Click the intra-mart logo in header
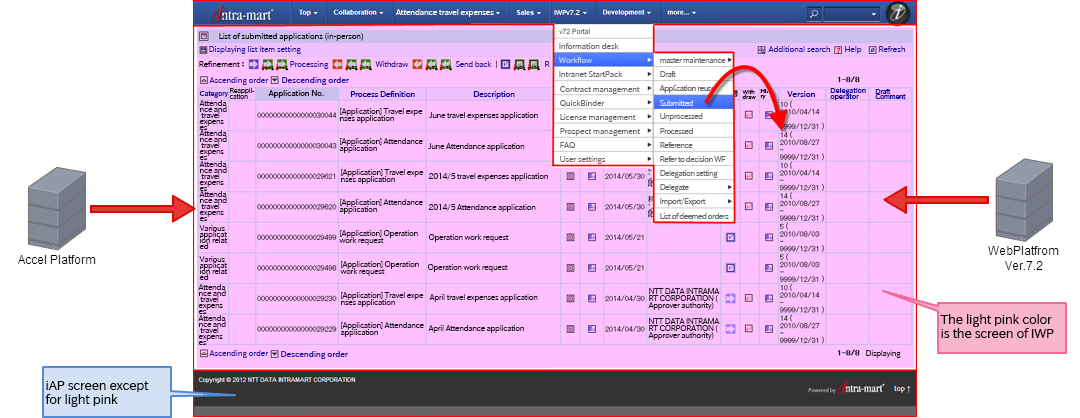 click(242, 13)
